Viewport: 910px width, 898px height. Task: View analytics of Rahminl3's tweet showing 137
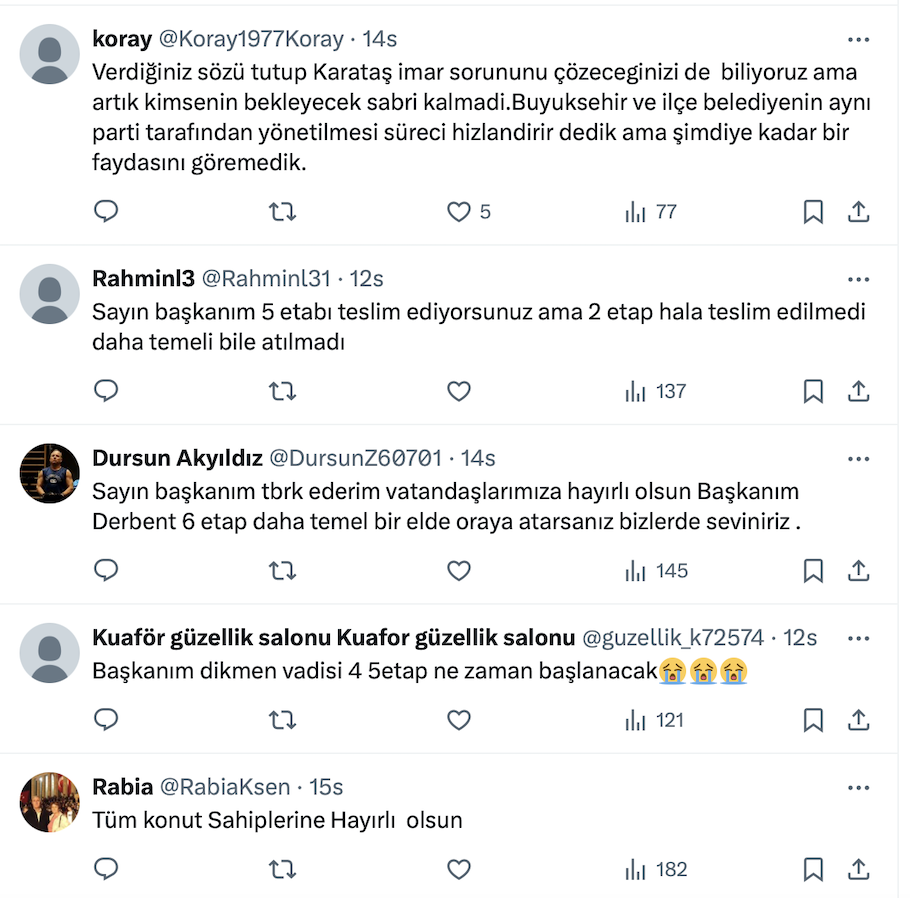(x=656, y=391)
